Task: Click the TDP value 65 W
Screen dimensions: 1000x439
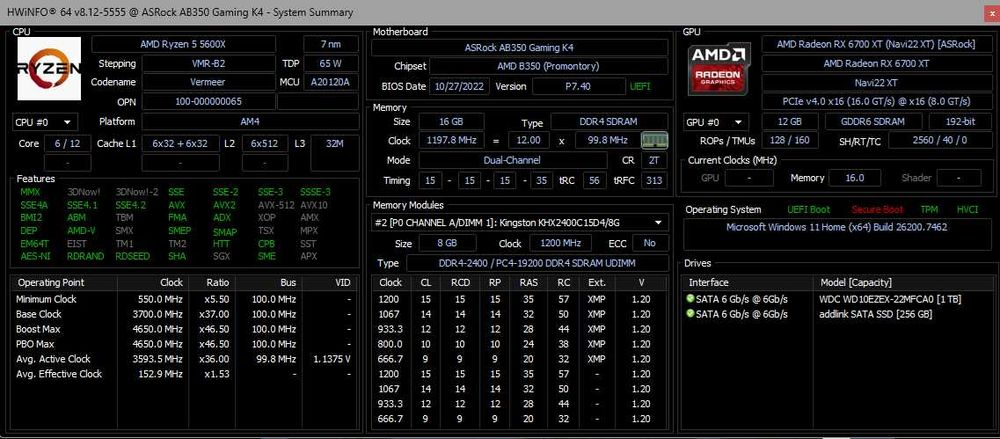Action: [332, 64]
